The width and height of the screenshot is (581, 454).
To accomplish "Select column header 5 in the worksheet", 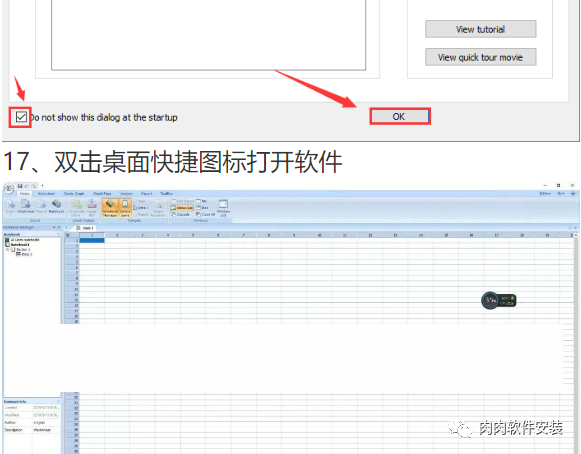I will point(193,235).
